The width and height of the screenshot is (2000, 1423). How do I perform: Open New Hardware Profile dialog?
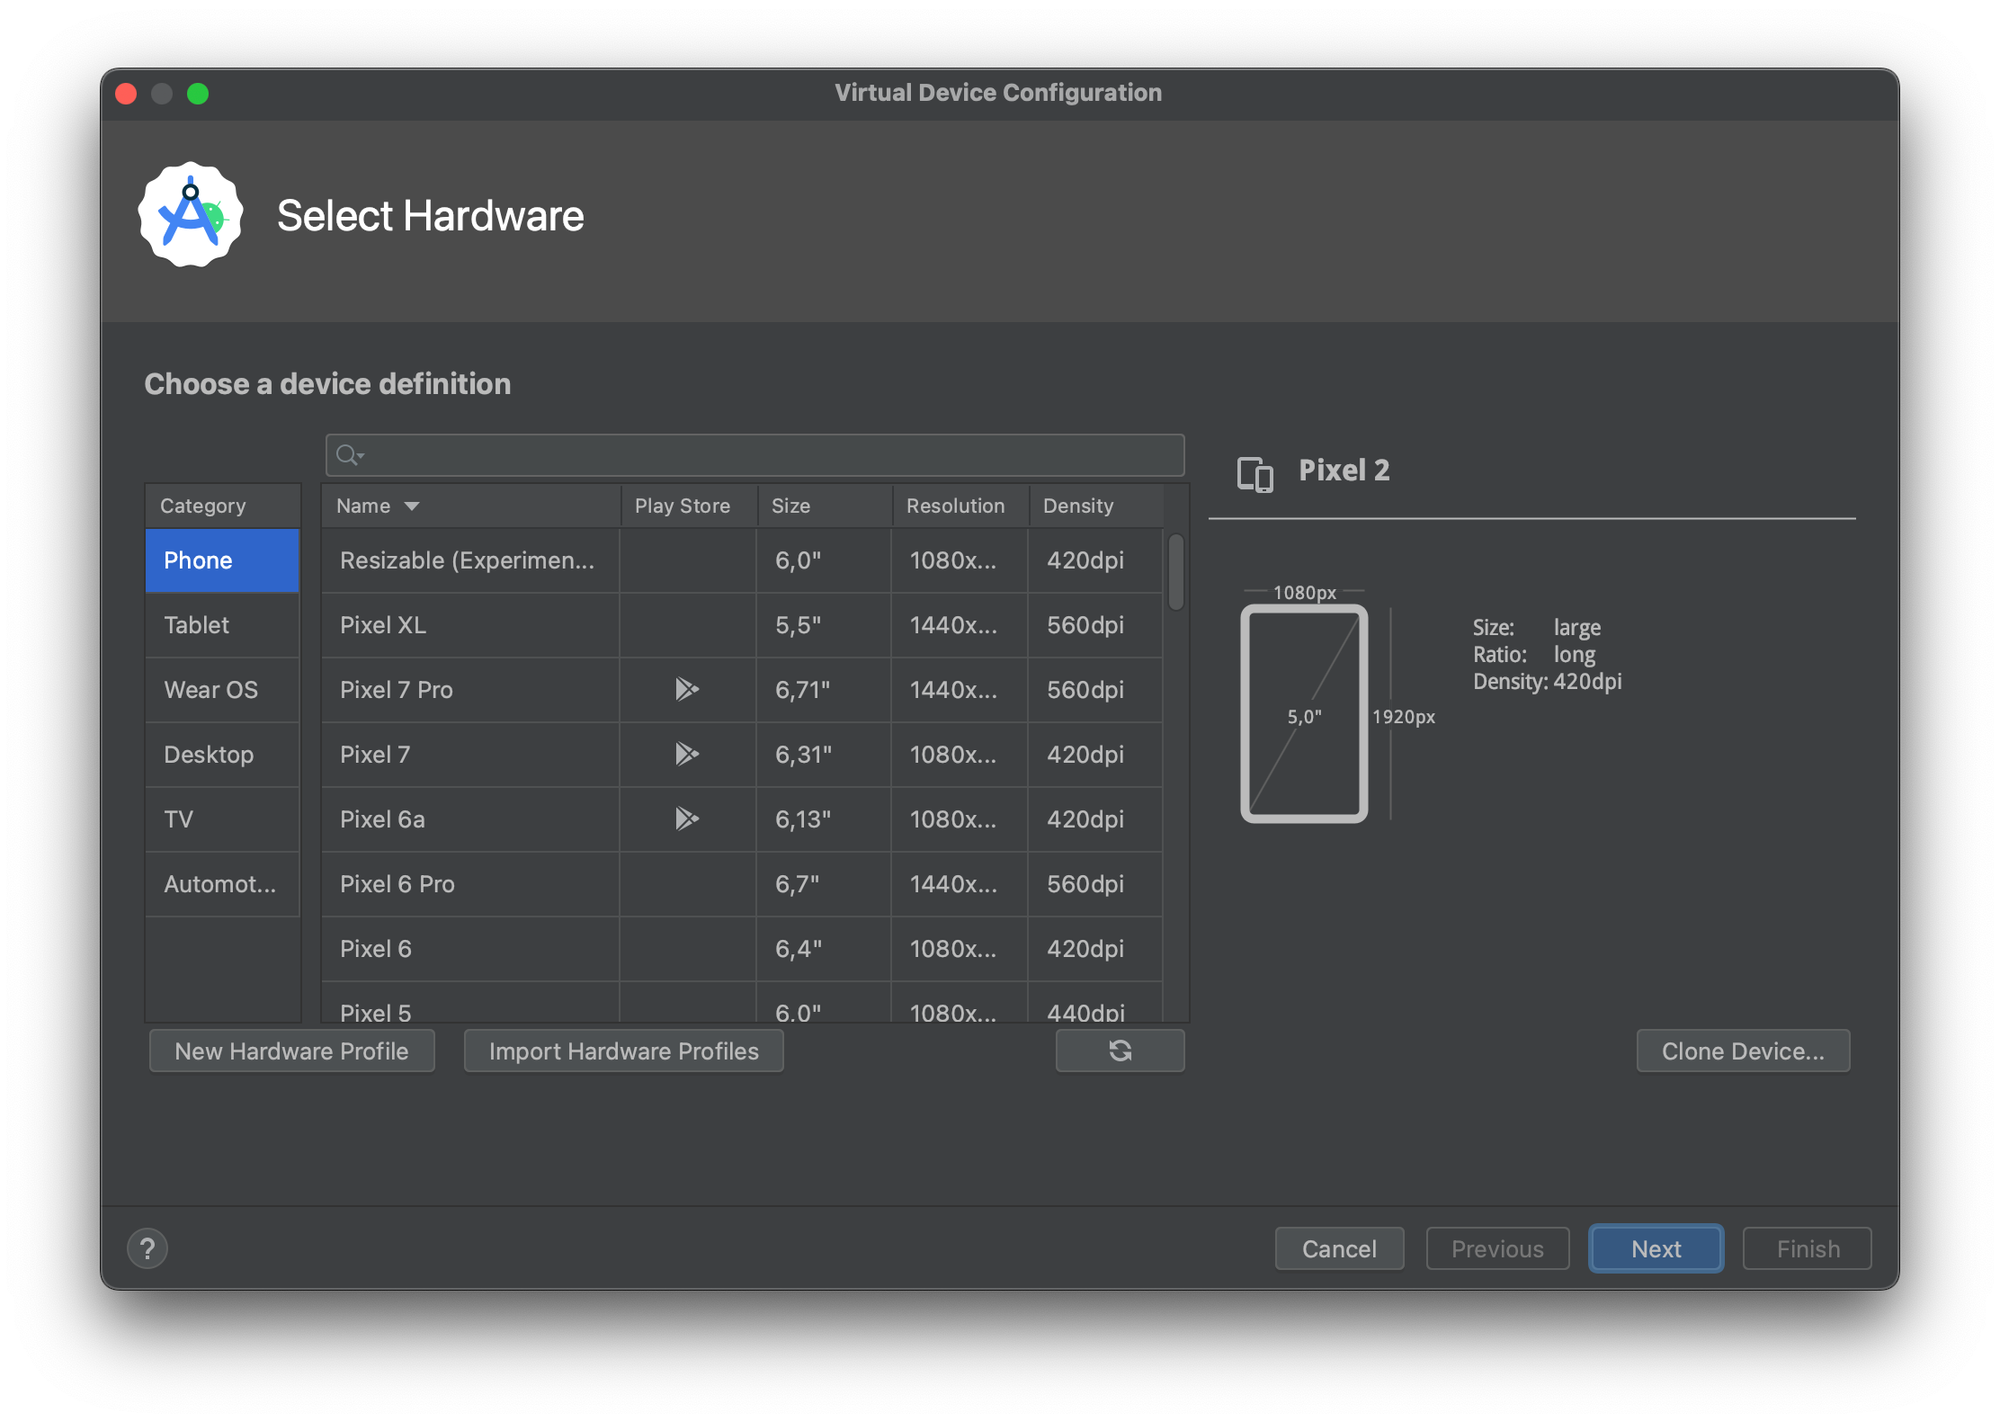291,1051
